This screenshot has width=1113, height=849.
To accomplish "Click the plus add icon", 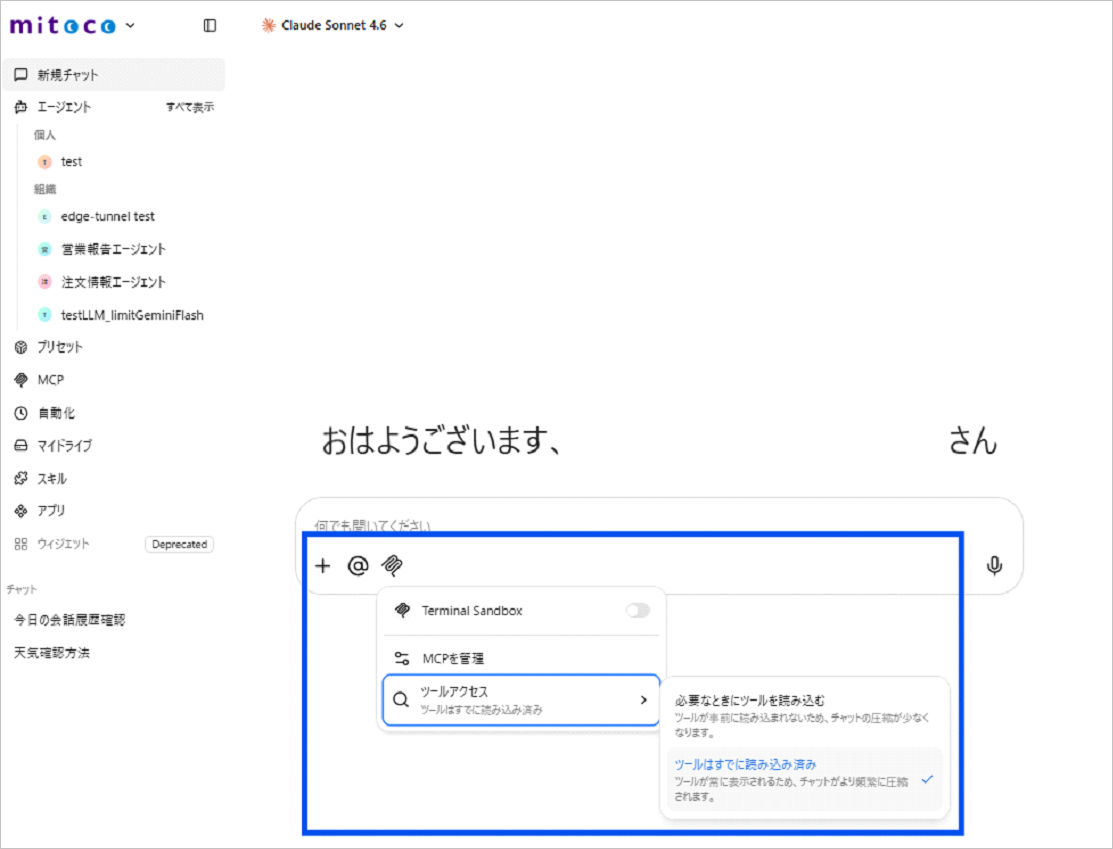I will point(323,566).
